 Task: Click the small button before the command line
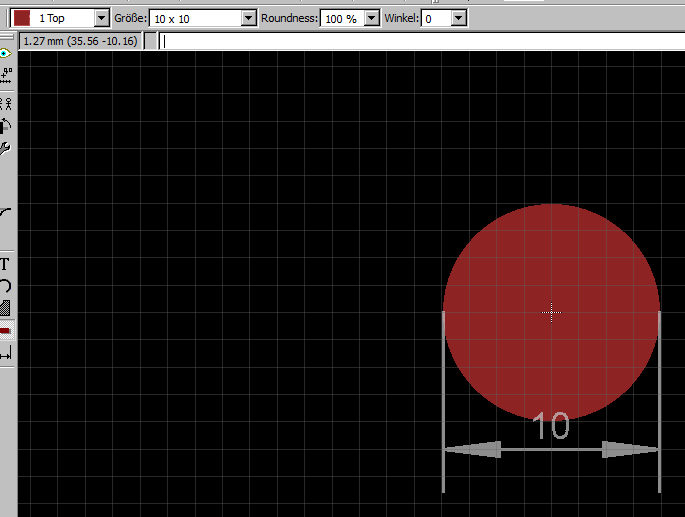click(150, 41)
